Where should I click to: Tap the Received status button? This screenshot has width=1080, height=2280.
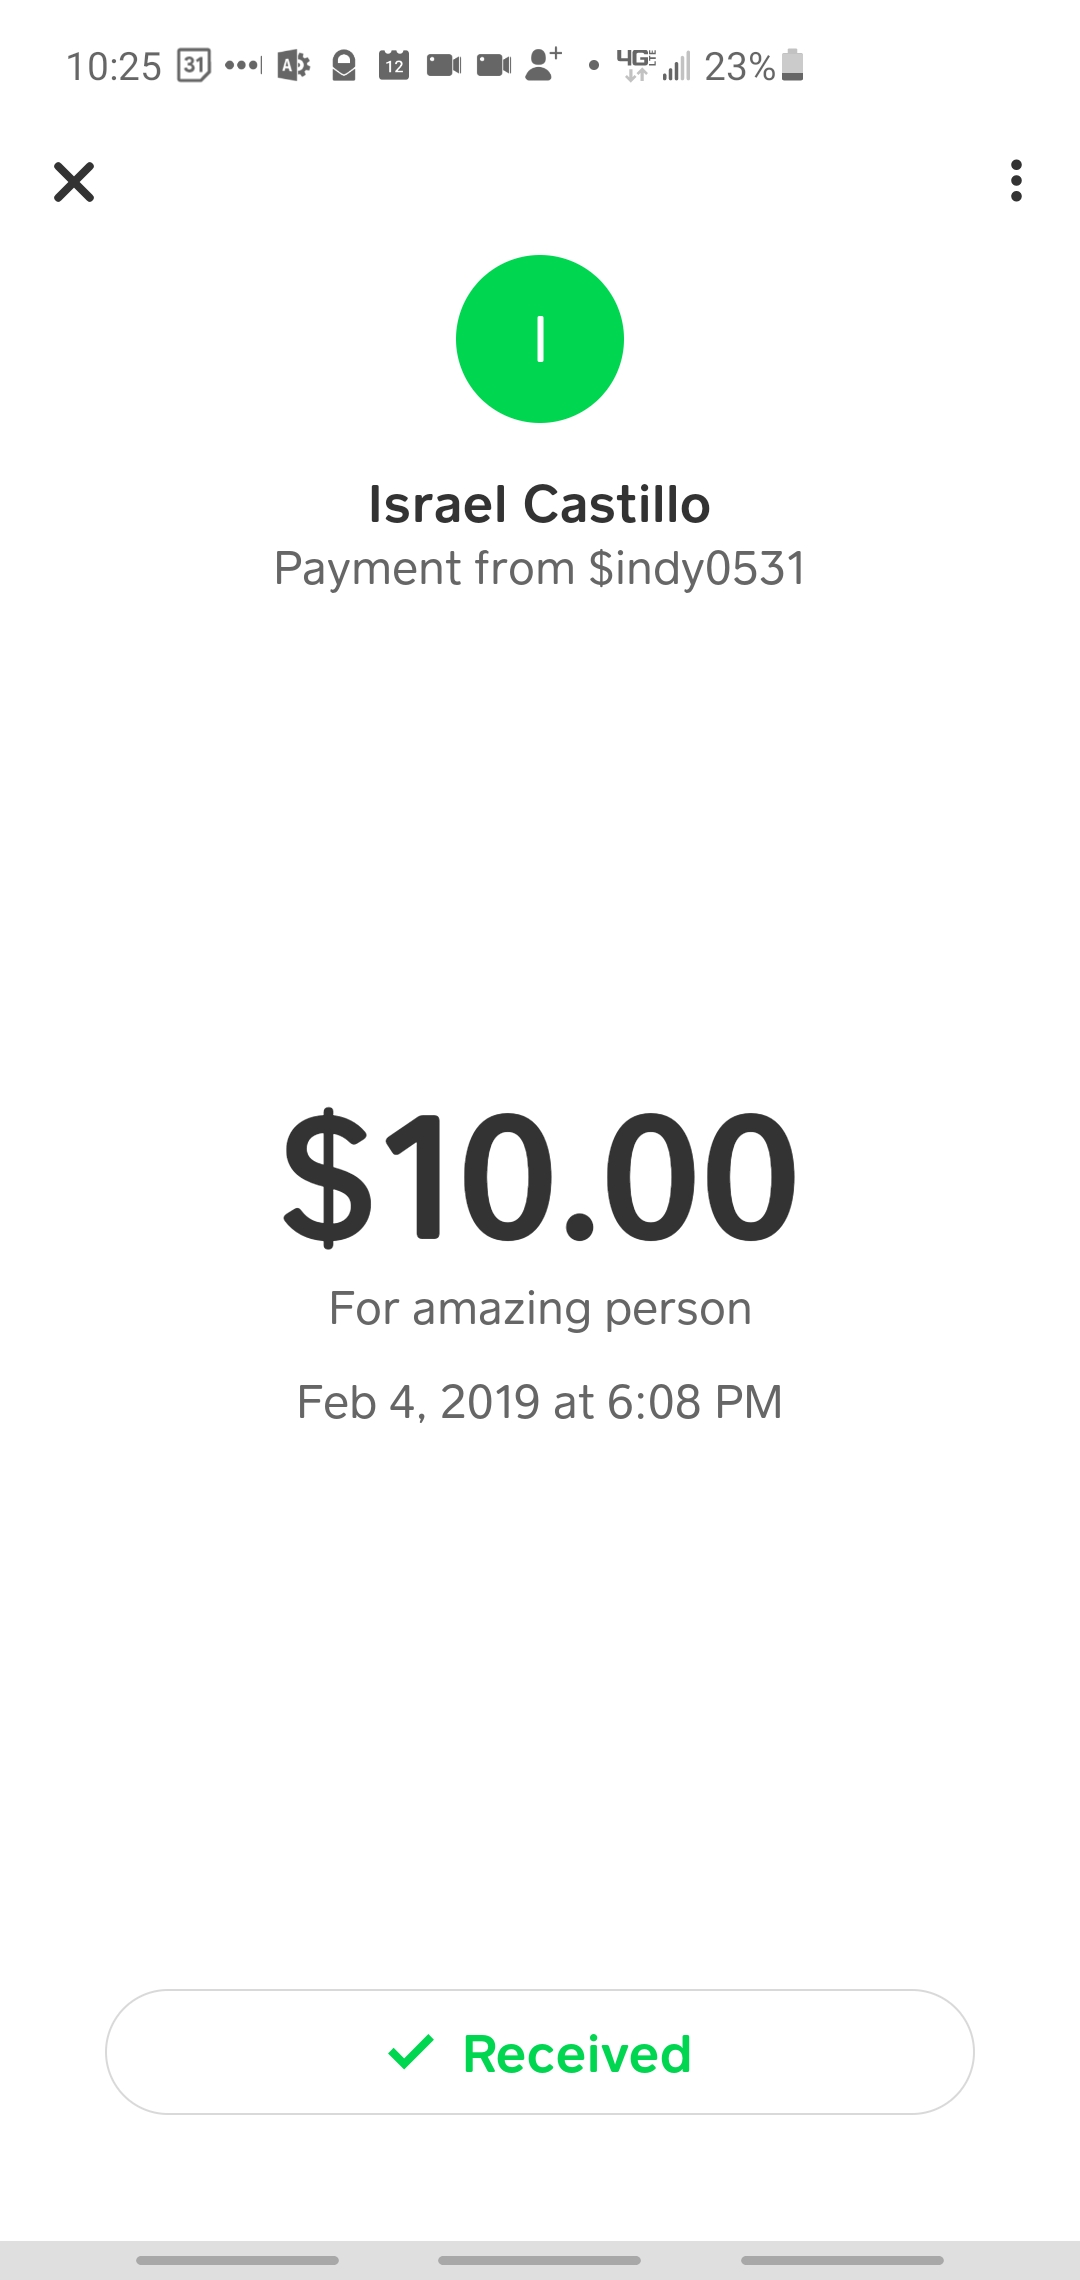[x=540, y=2052]
